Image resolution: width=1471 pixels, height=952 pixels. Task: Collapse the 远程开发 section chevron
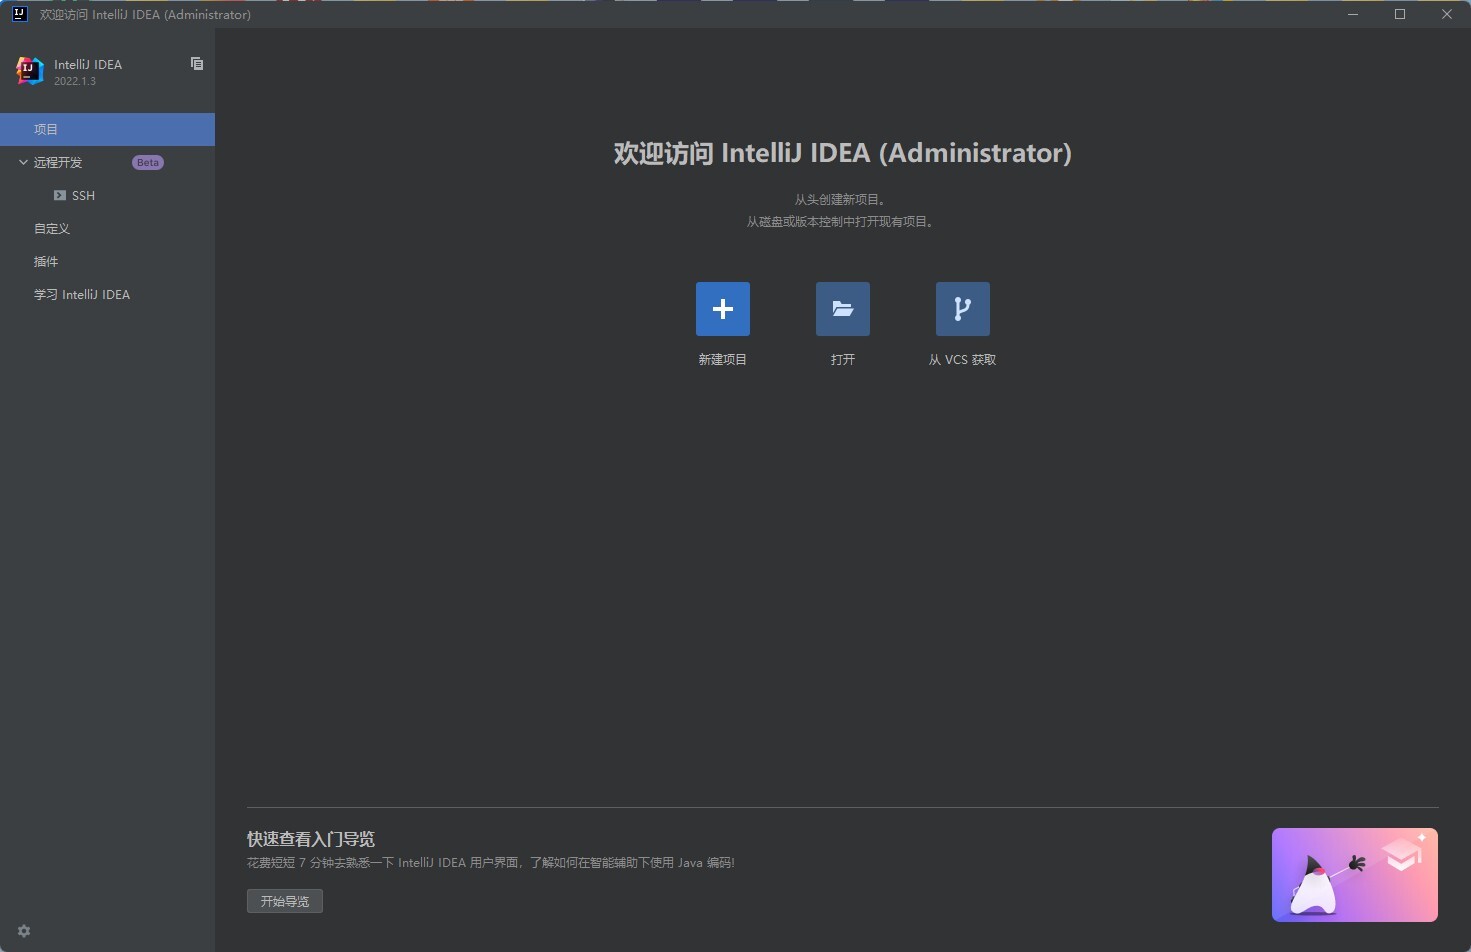pos(23,162)
